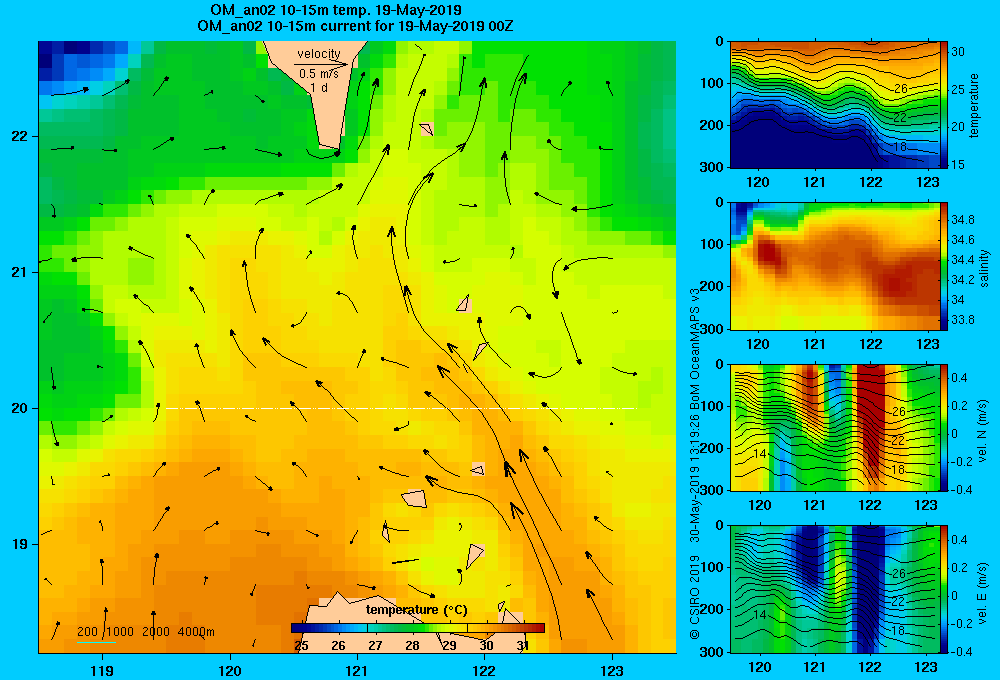Click the vertical 'temperature' axis label

tap(974, 105)
